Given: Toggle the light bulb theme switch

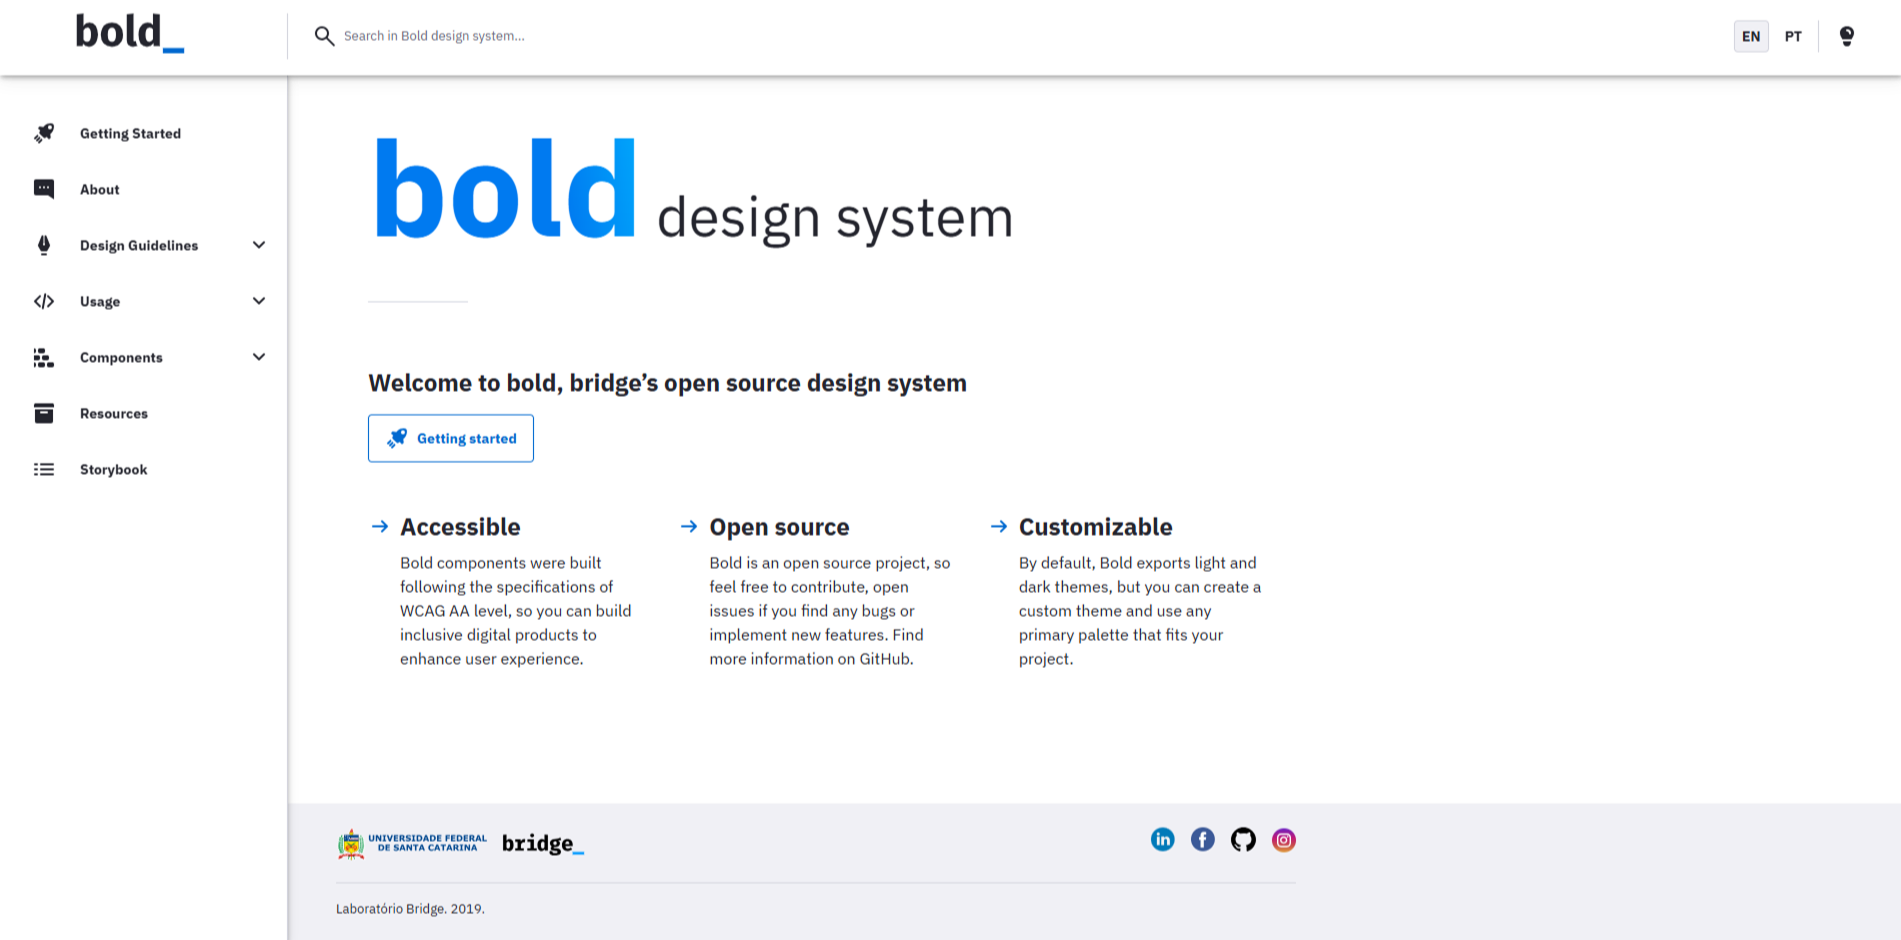Looking at the screenshot, I should [x=1847, y=36].
